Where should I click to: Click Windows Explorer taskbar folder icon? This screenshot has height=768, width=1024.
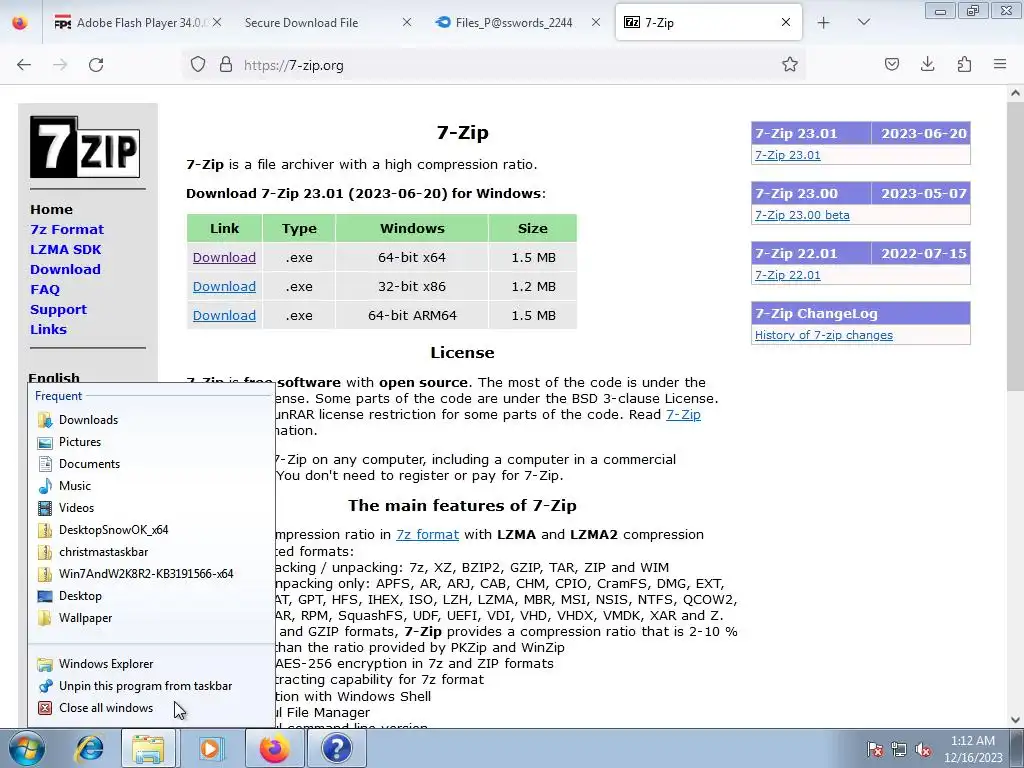[149, 748]
